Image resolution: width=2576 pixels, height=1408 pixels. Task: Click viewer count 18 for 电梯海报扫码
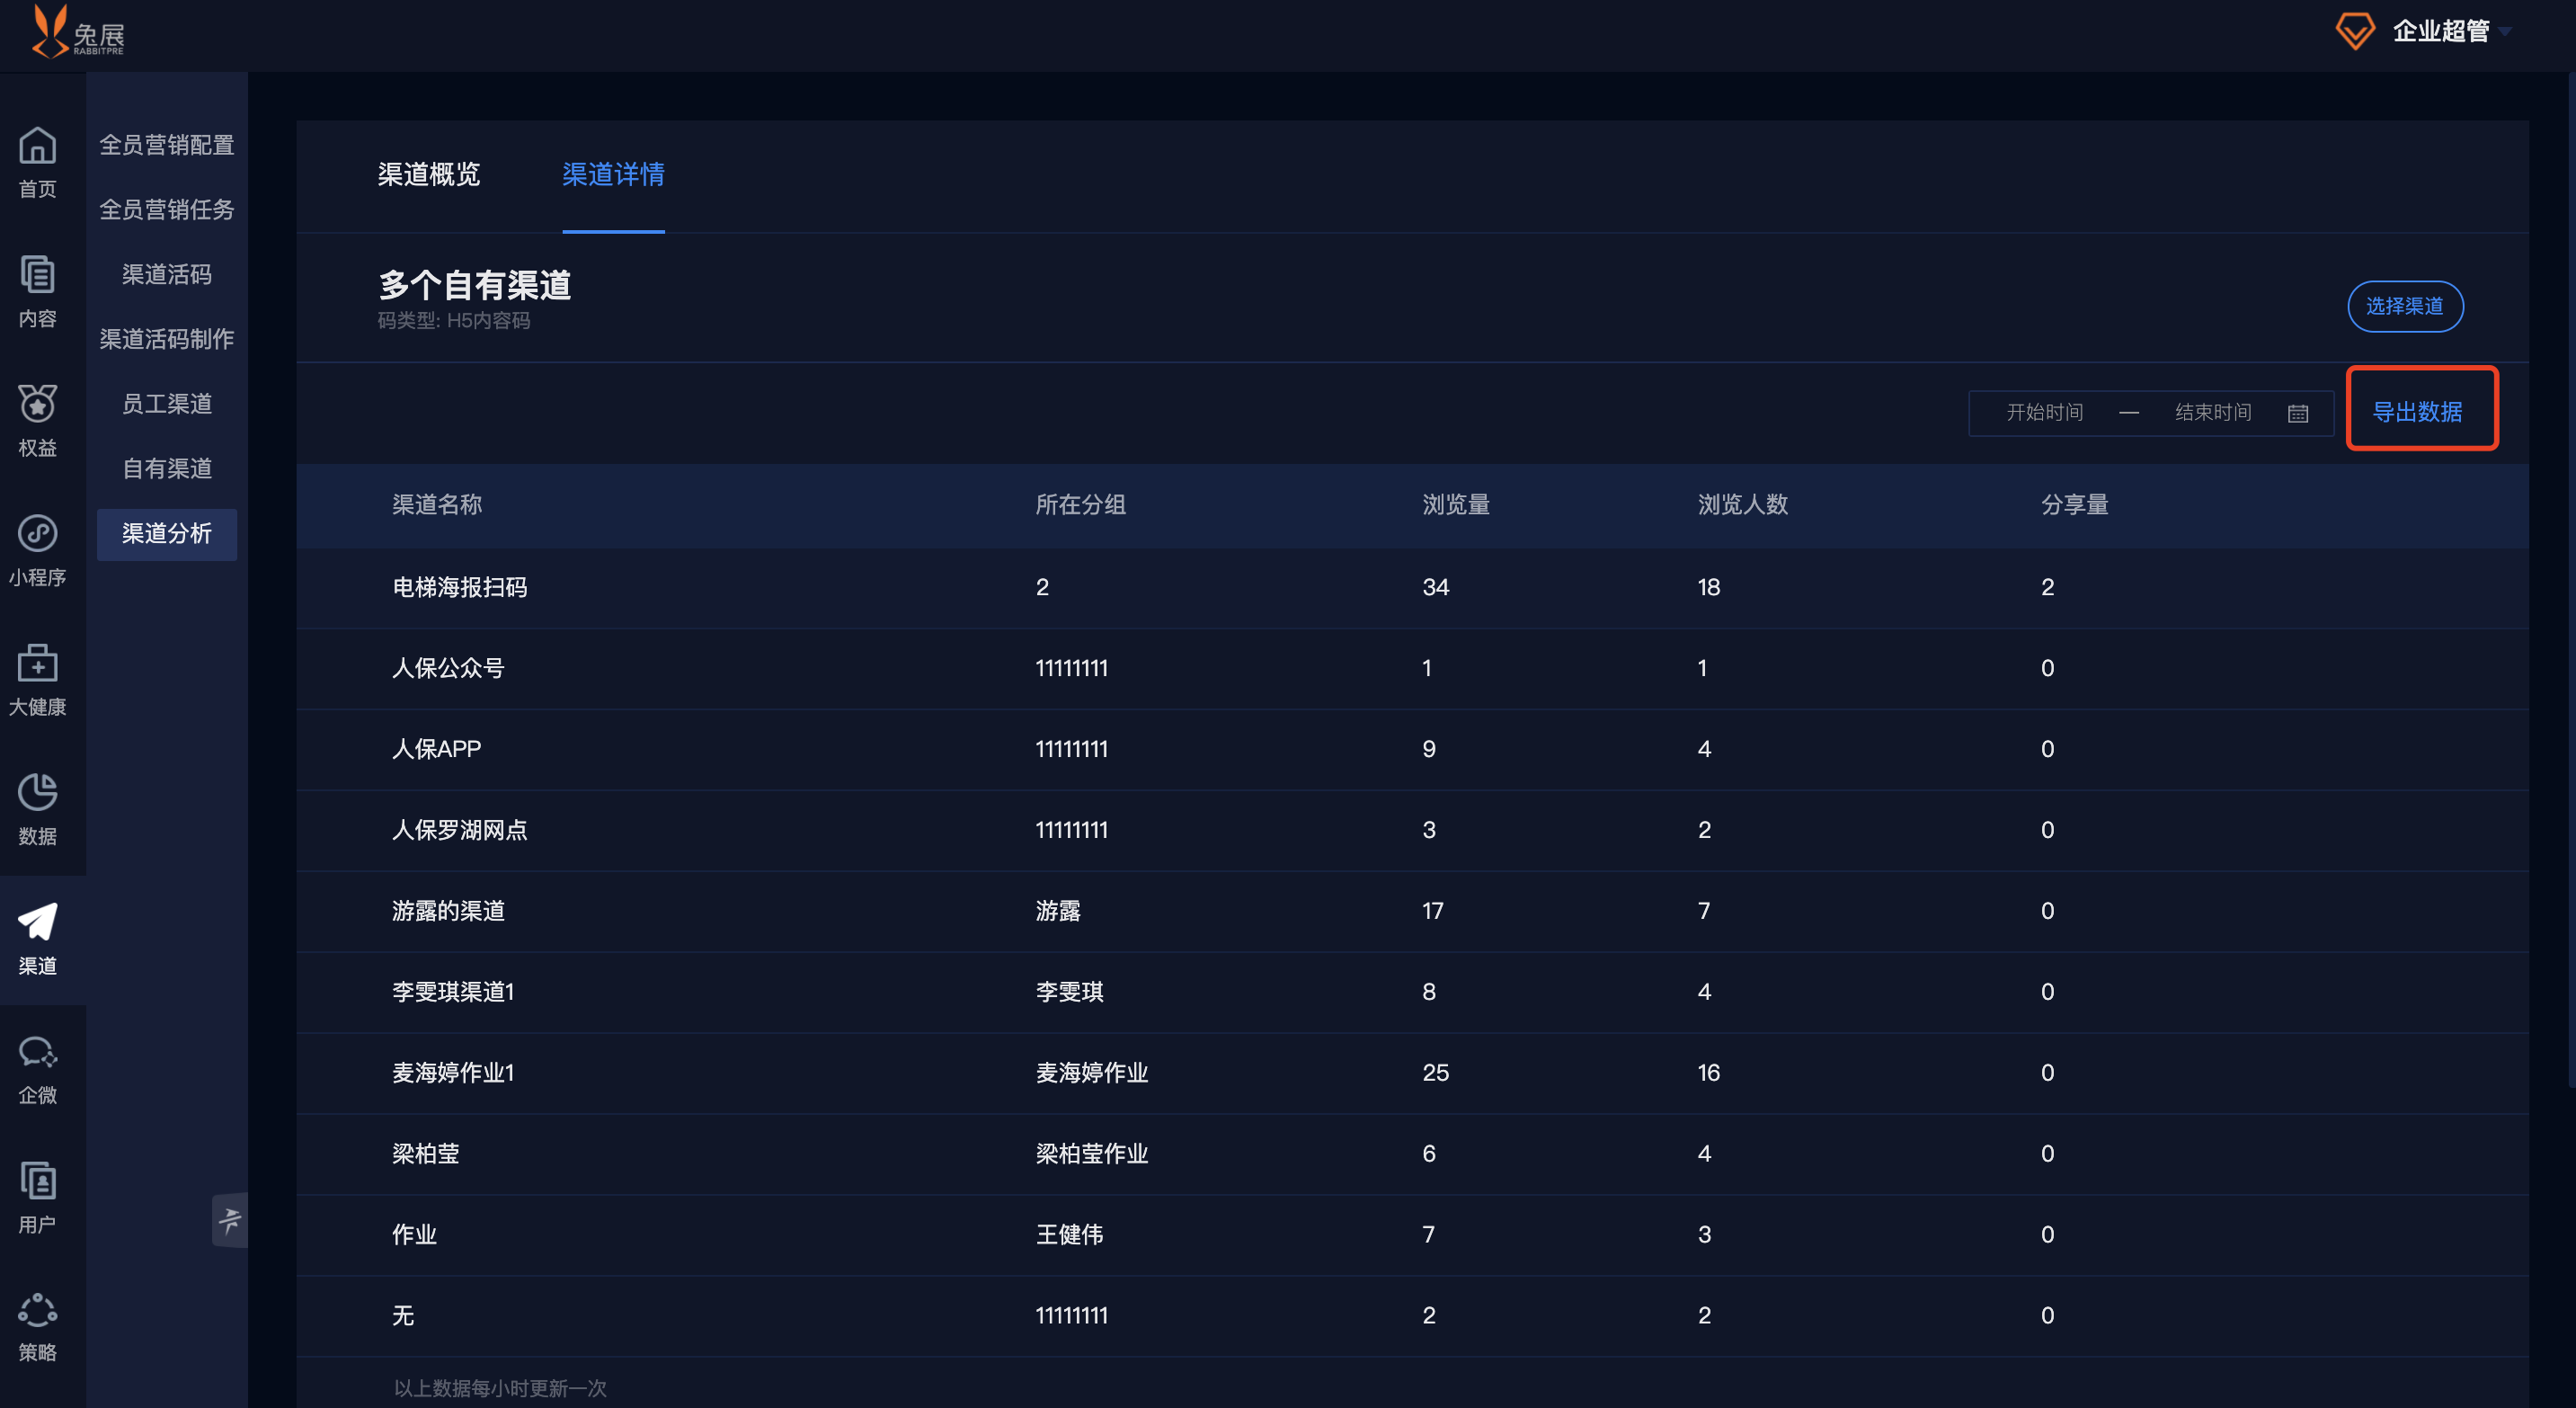click(x=1708, y=588)
